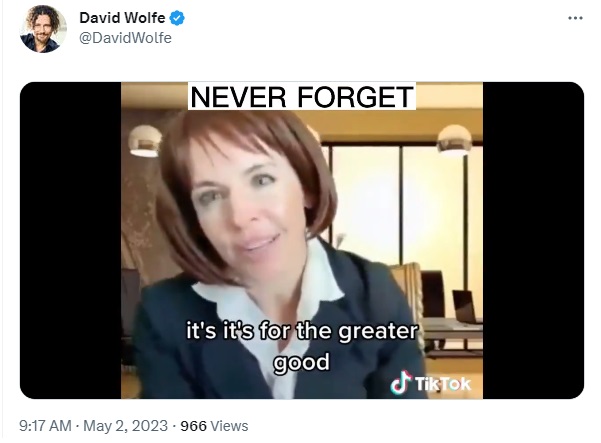Click the David Wolfe display name

click(x=122, y=18)
